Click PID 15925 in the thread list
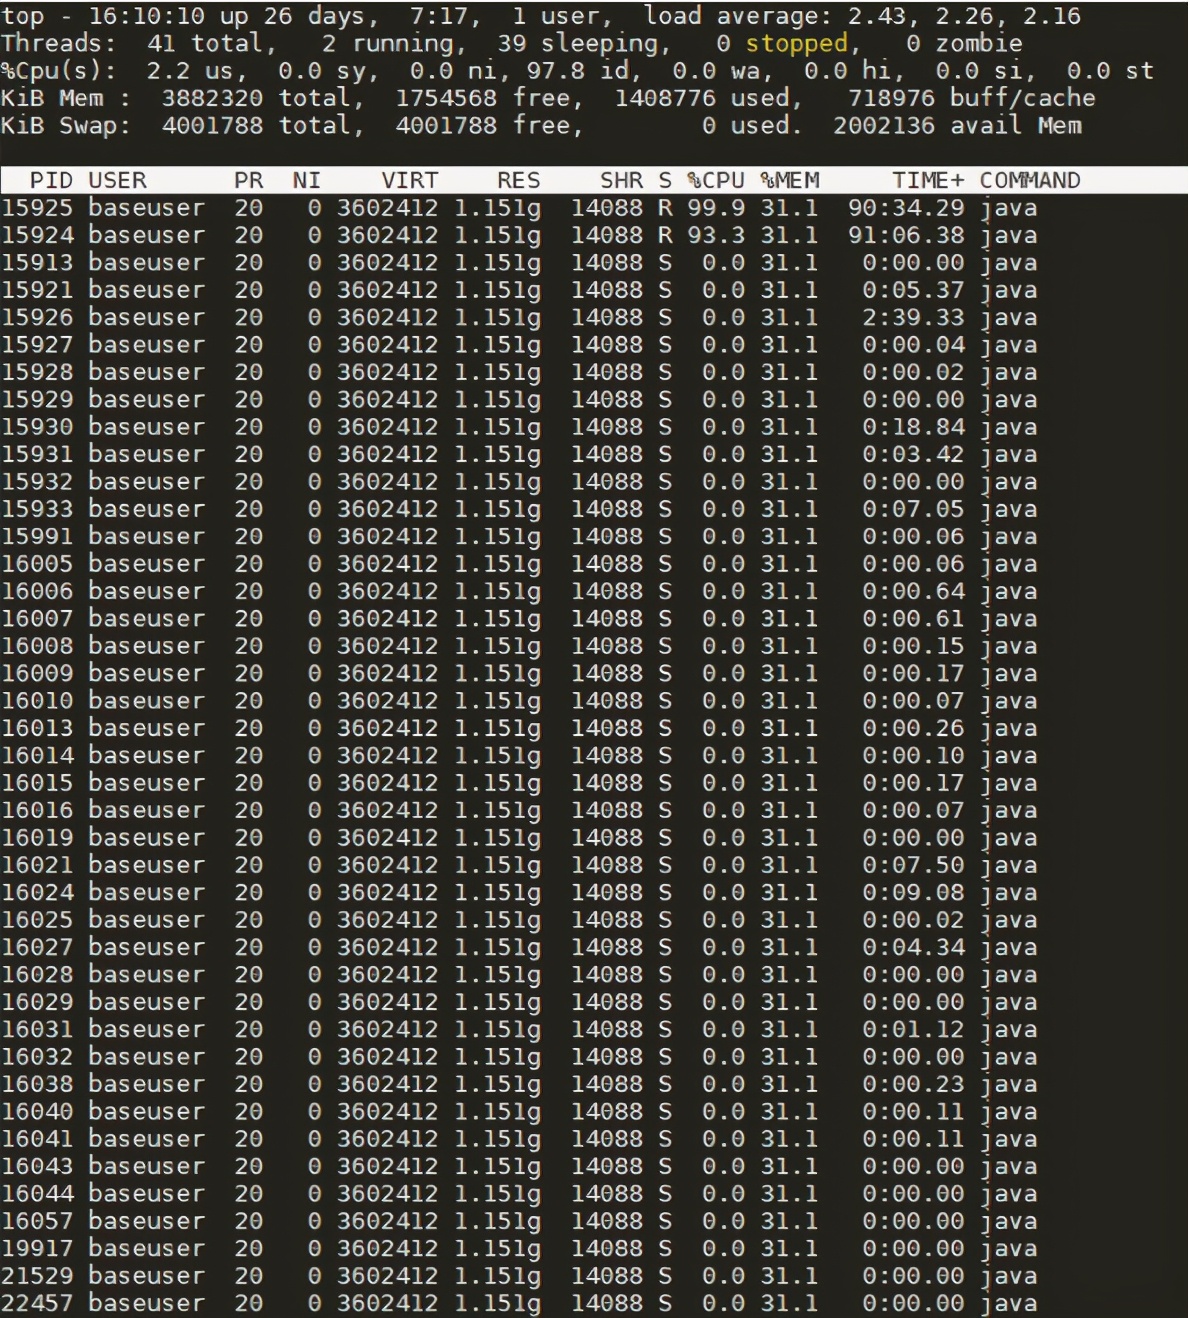Viewport: 1188px width, 1318px height. (x=37, y=208)
